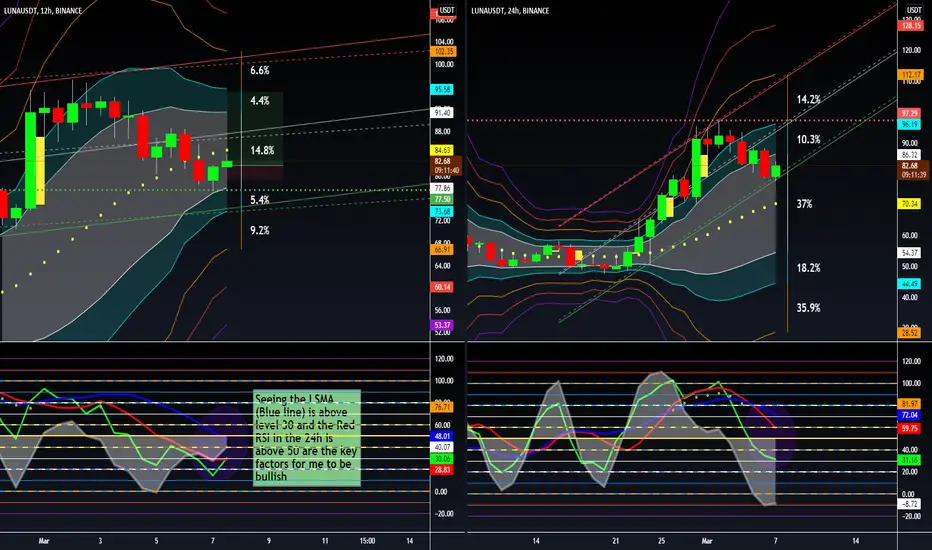
Task: Click the 18.2% label on the 24h chart
Action: click(x=809, y=268)
